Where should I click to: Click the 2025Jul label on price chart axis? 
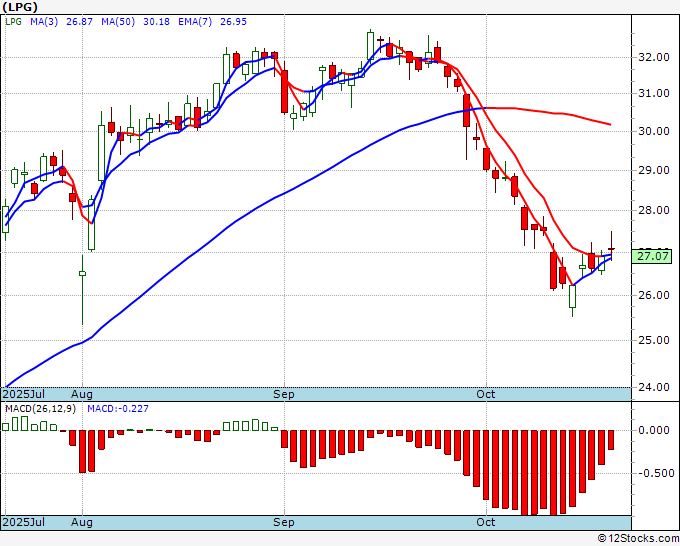(x=24, y=394)
